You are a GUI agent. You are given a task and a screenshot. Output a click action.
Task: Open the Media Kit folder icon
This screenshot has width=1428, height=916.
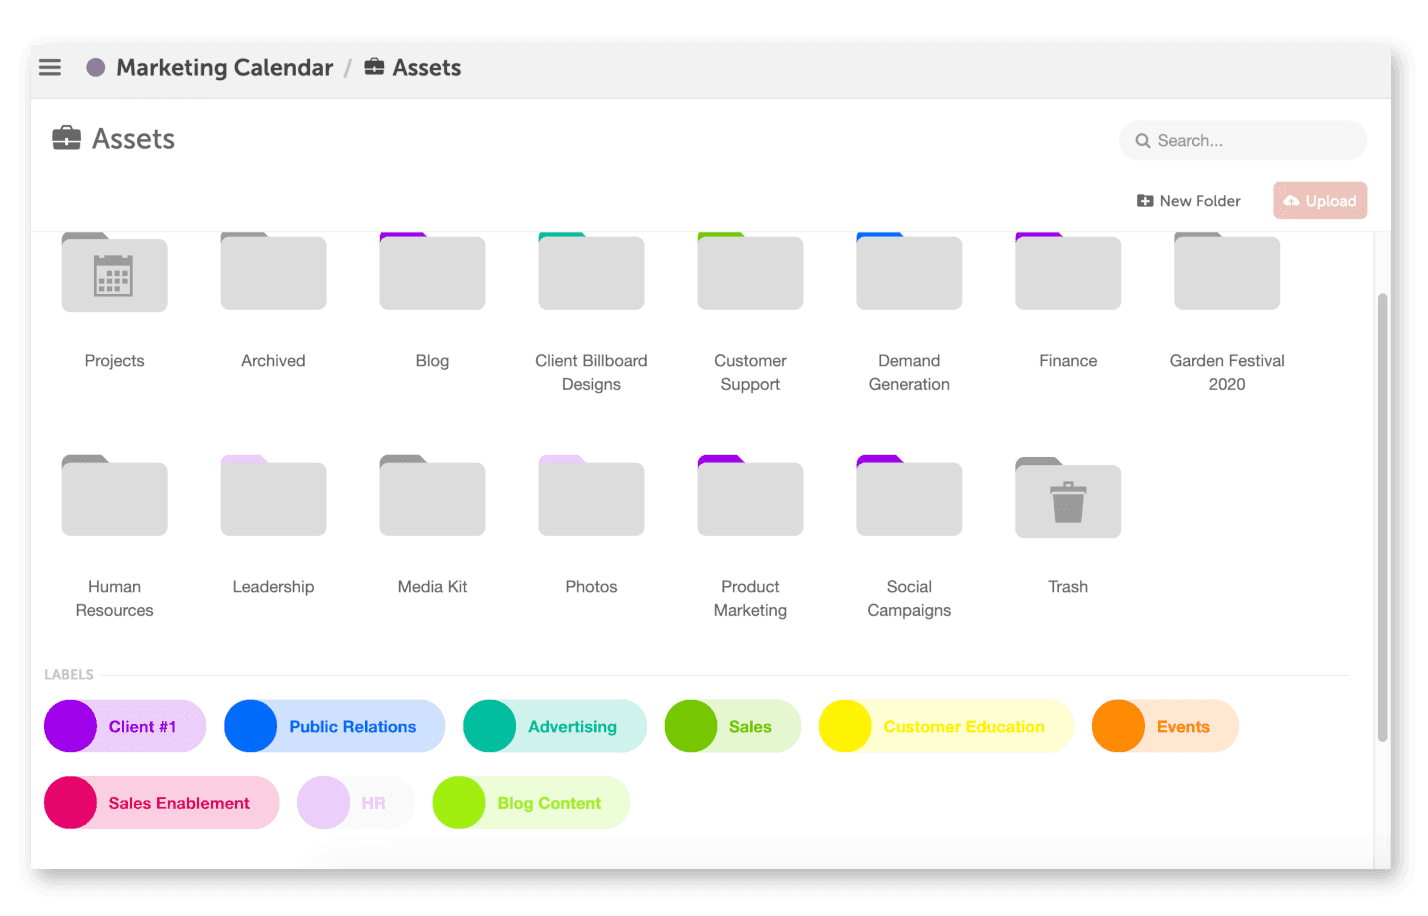[x=432, y=496]
